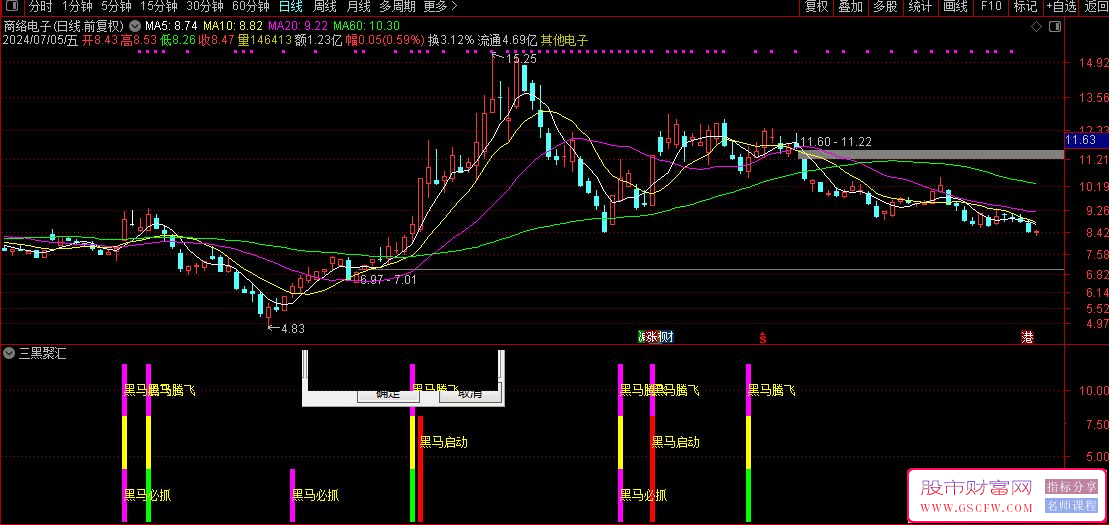Click the 其他电子 sector label
Viewport: 1109px width, 525px height.
point(564,40)
